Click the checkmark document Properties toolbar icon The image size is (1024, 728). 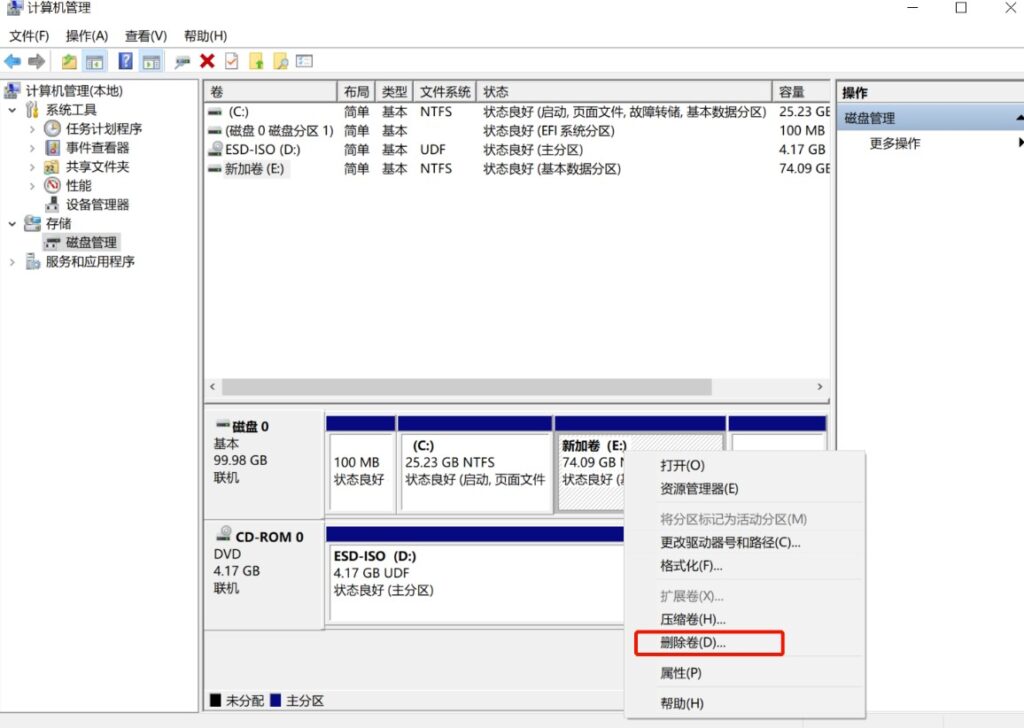[x=231, y=61]
